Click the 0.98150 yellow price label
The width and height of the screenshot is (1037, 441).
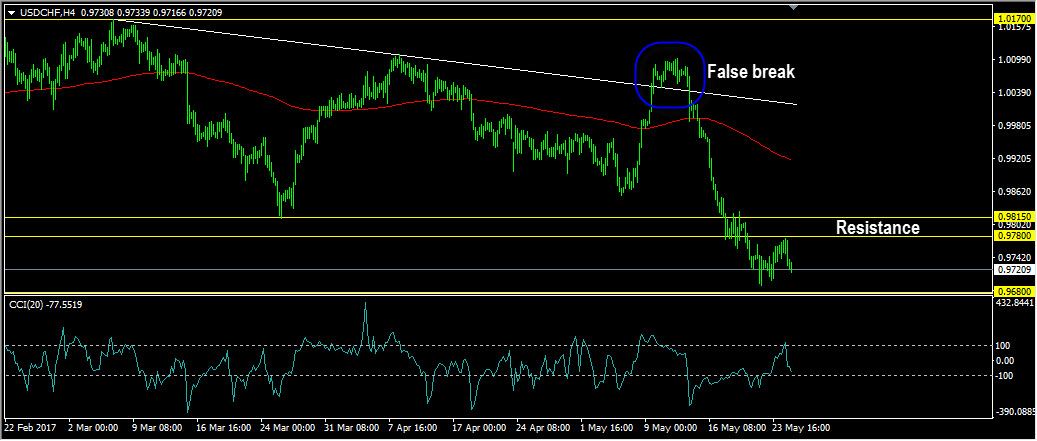(x=1013, y=217)
